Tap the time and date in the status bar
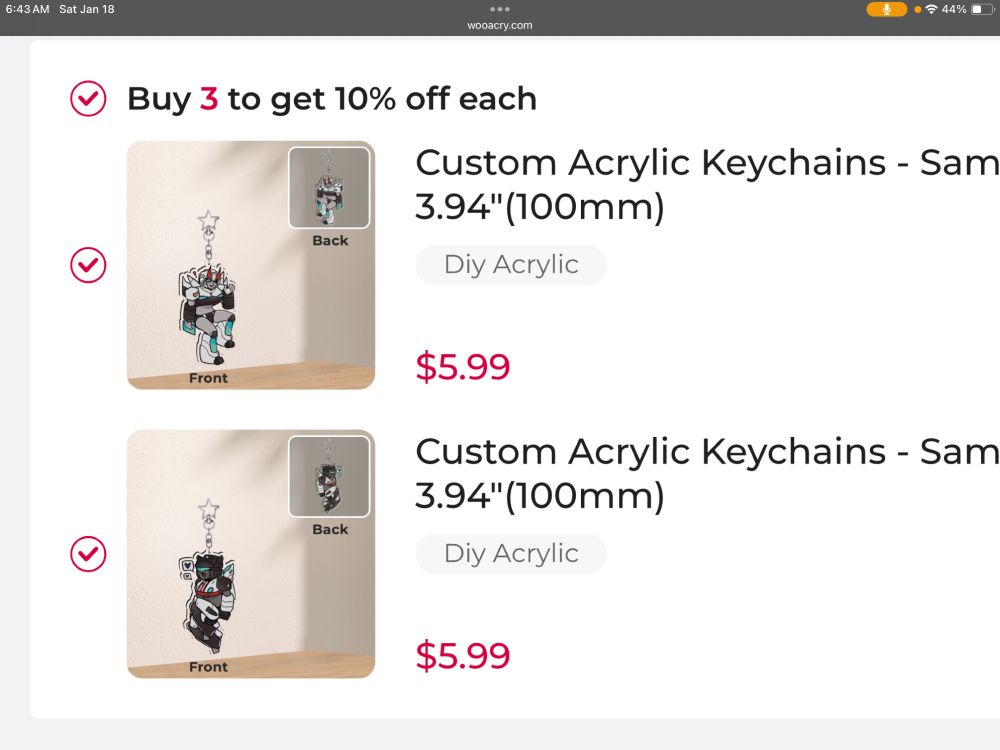The width and height of the screenshot is (1000, 750). (60, 10)
